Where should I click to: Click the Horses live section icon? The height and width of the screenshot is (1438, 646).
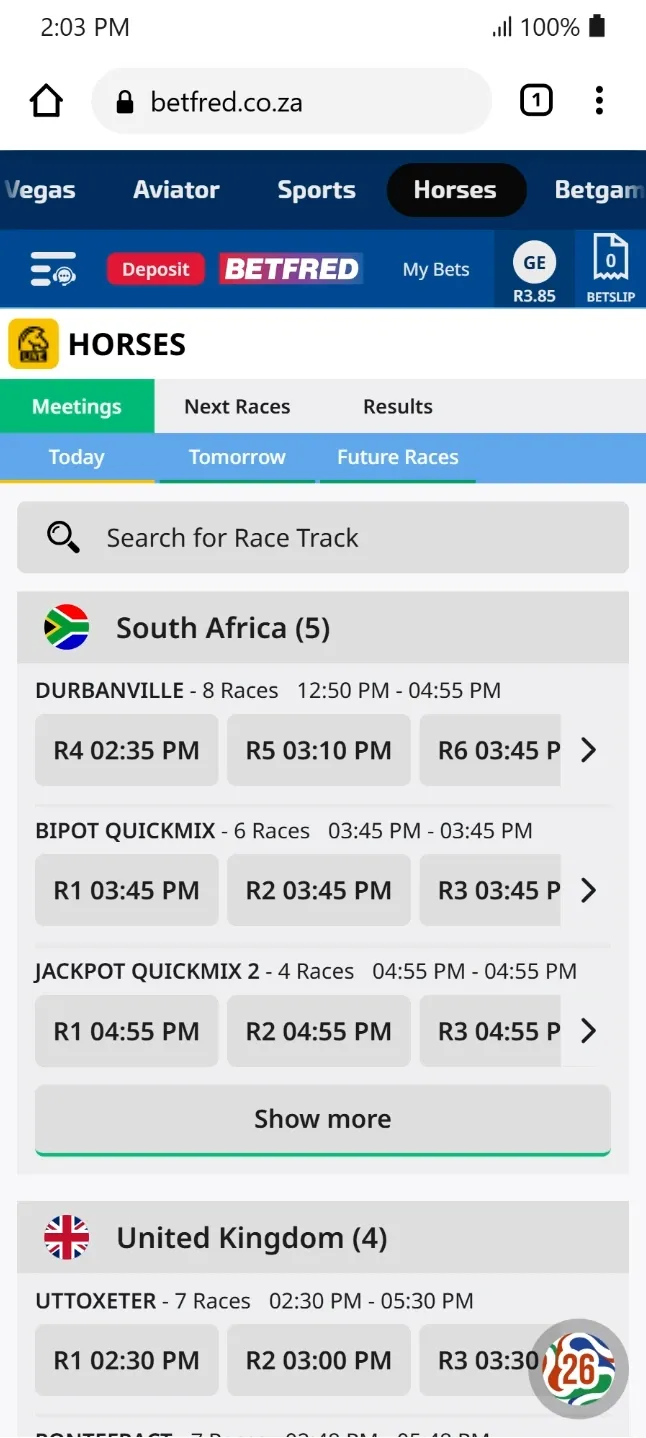tap(33, 344)
